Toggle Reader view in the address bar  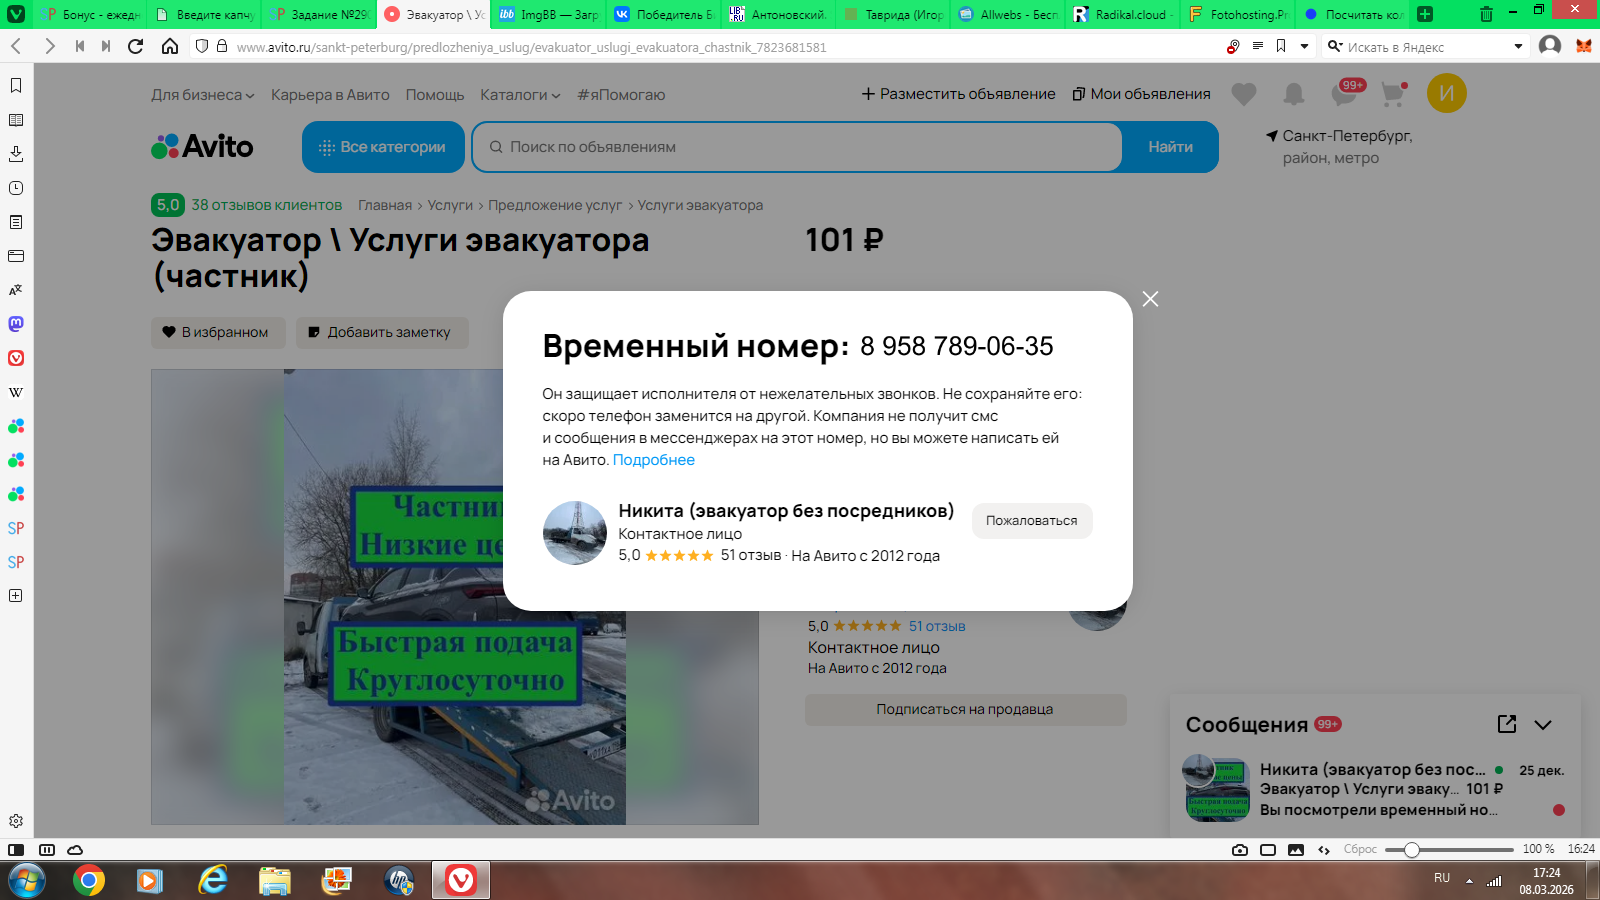tap(1257, 46)
